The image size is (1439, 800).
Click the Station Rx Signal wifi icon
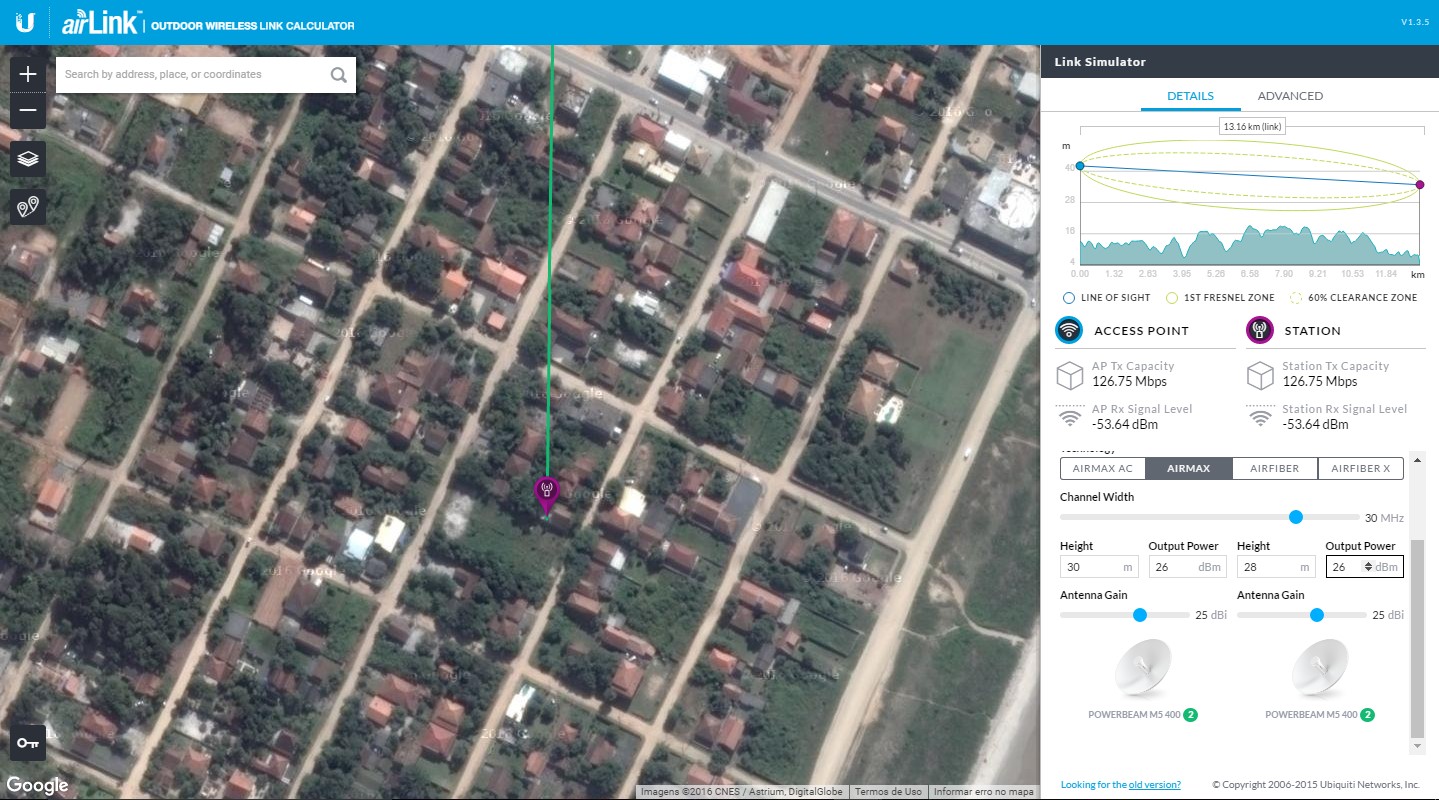pyautogui.click(x=1260, y=417)
